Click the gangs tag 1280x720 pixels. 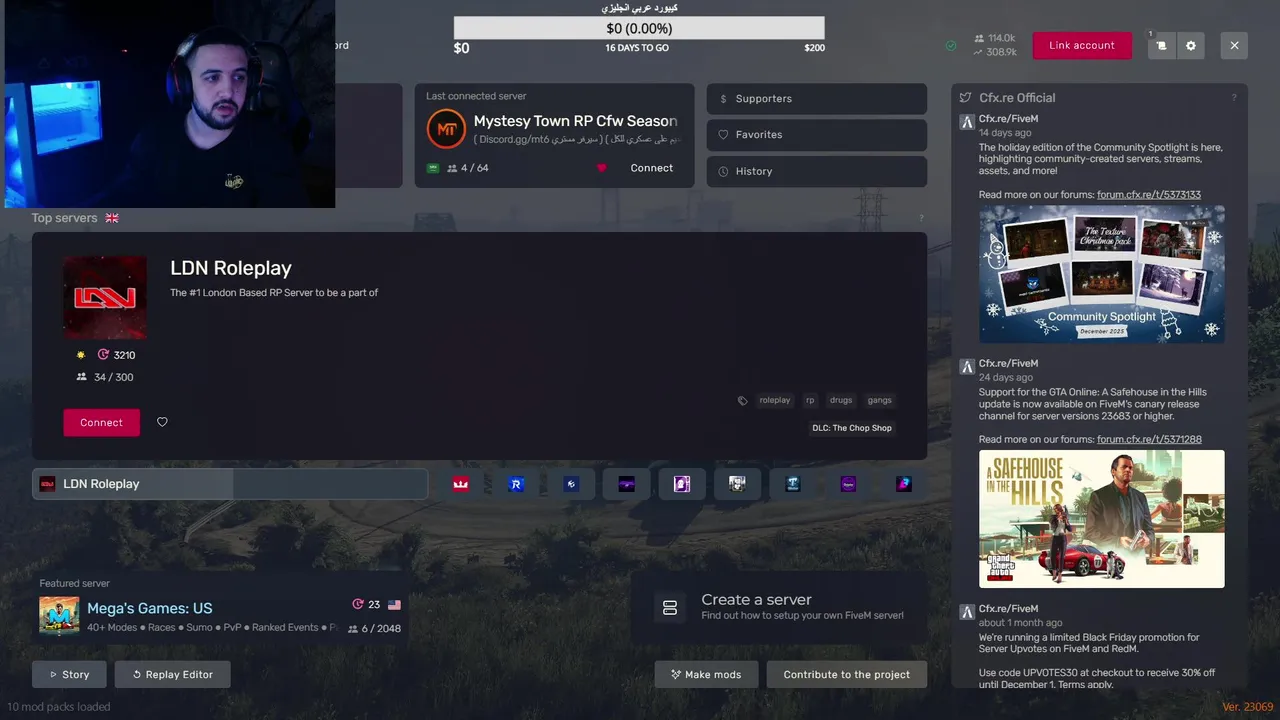click(x=880, y=400)
